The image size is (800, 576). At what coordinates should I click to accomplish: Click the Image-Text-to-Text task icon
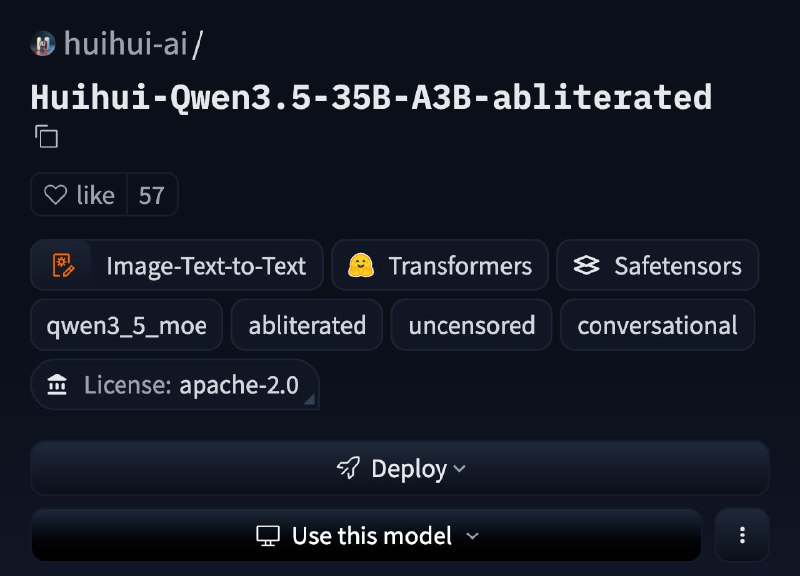point(64,266)
